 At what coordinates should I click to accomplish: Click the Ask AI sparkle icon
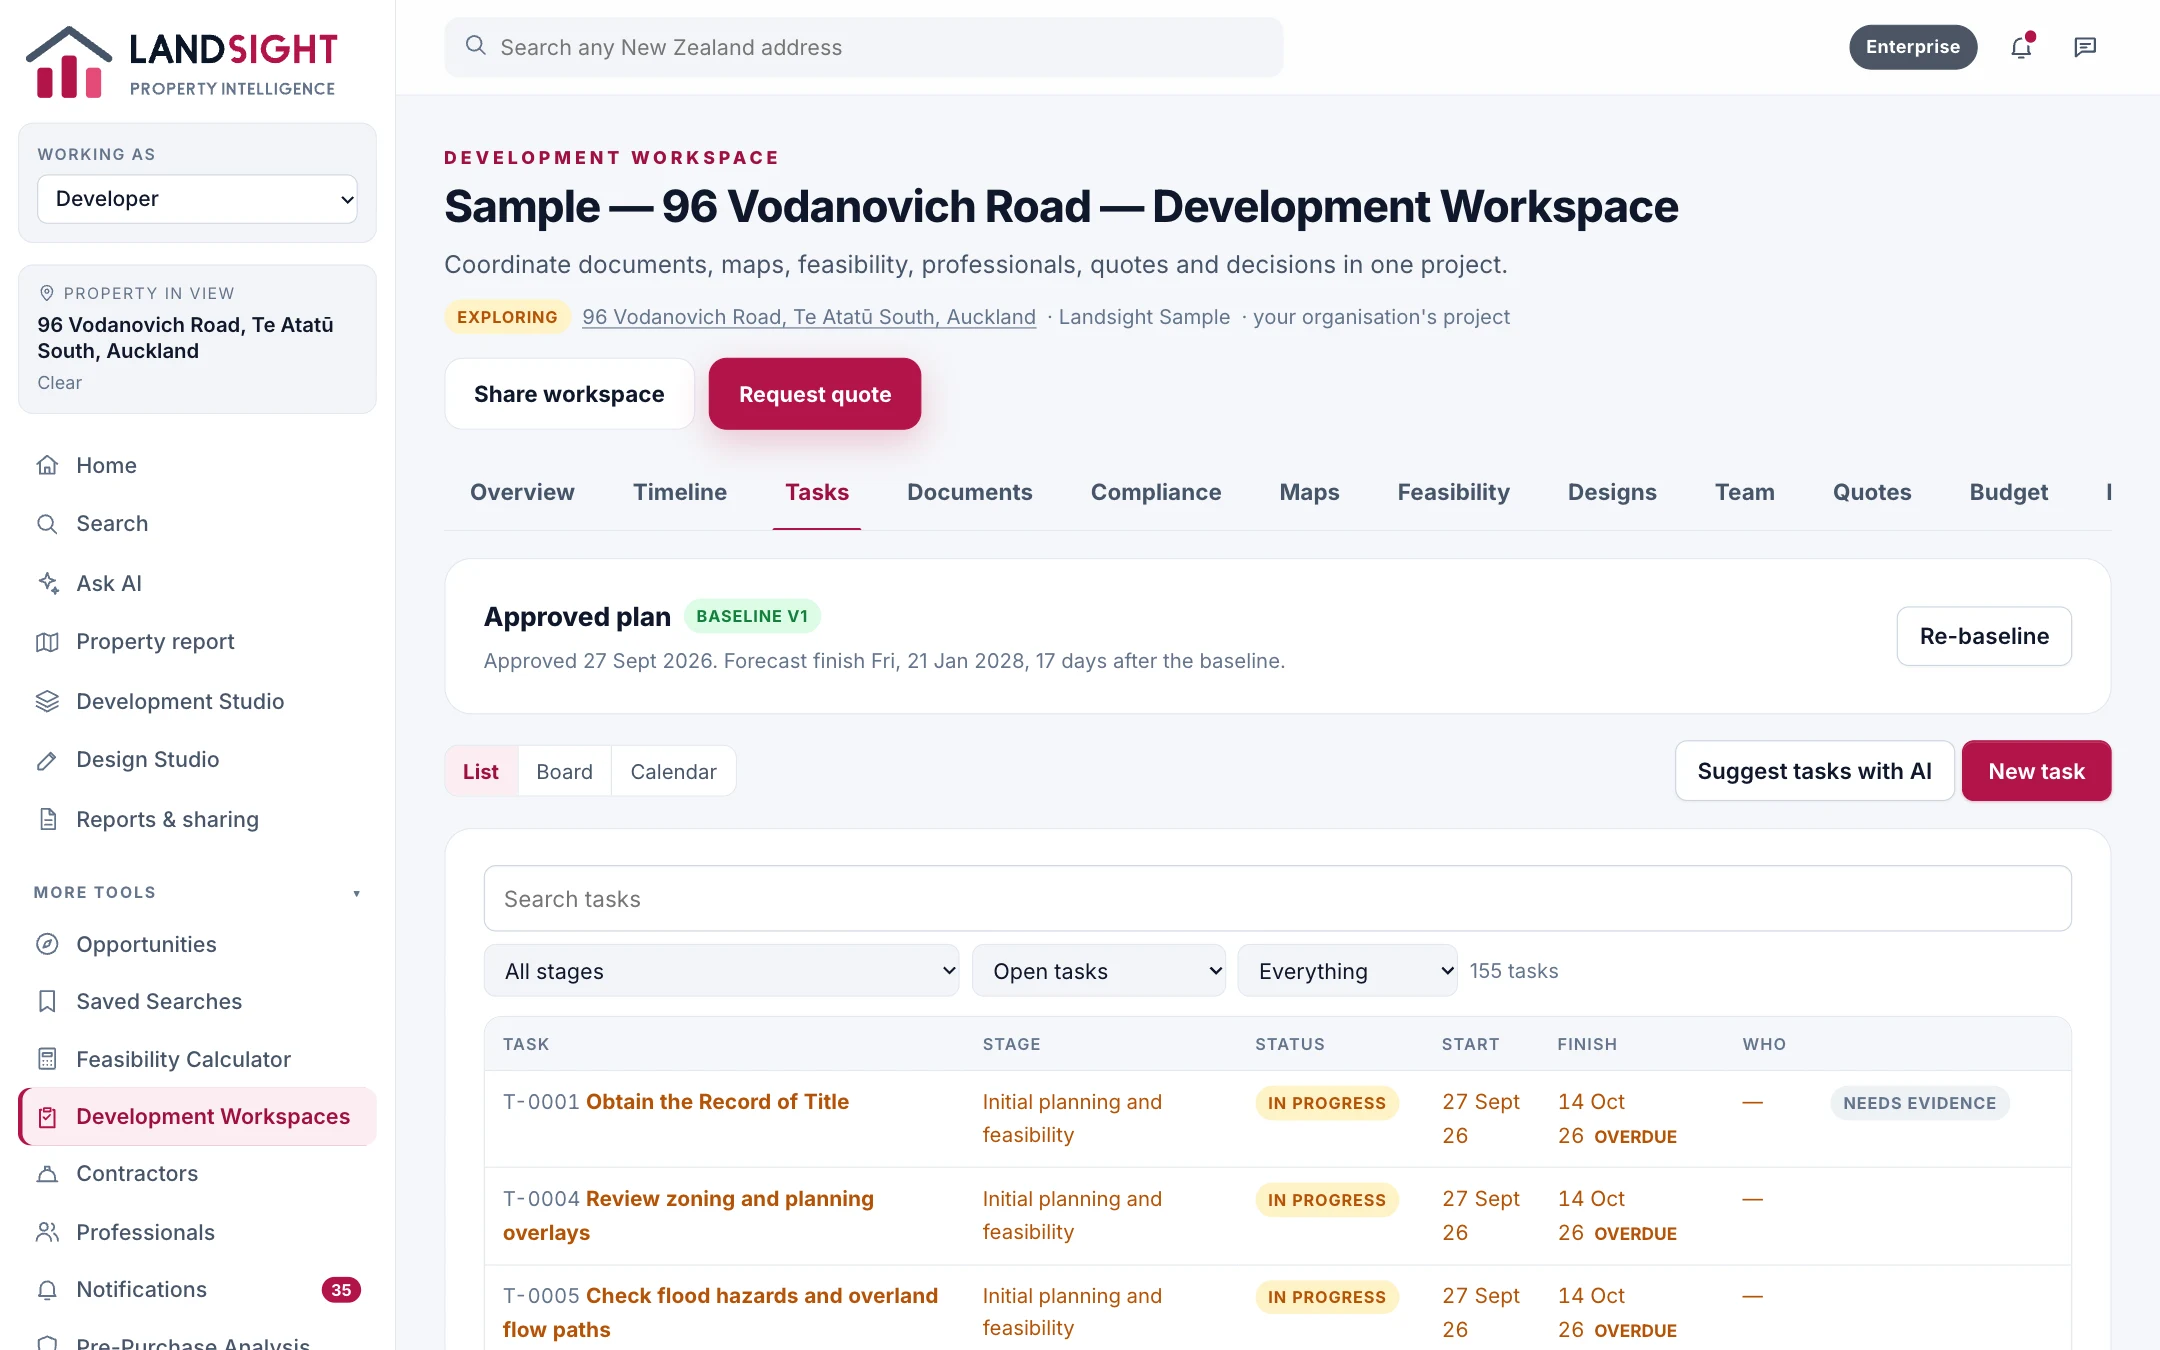[x=47, y=583]
